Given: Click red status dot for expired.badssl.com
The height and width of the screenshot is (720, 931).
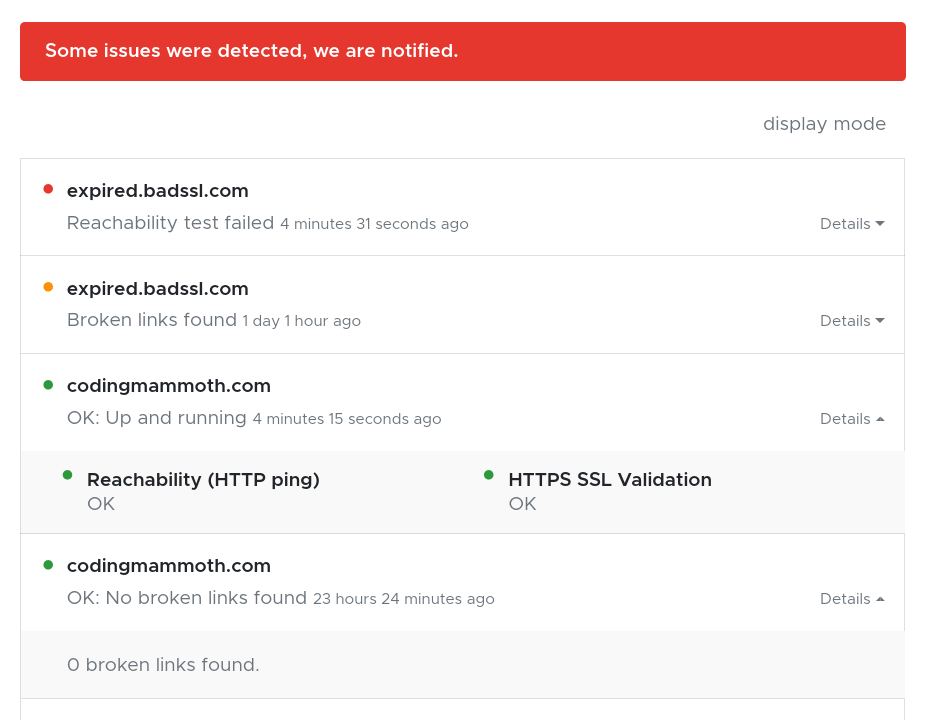Looking at the screenshot, I should [x=48, y=188].
